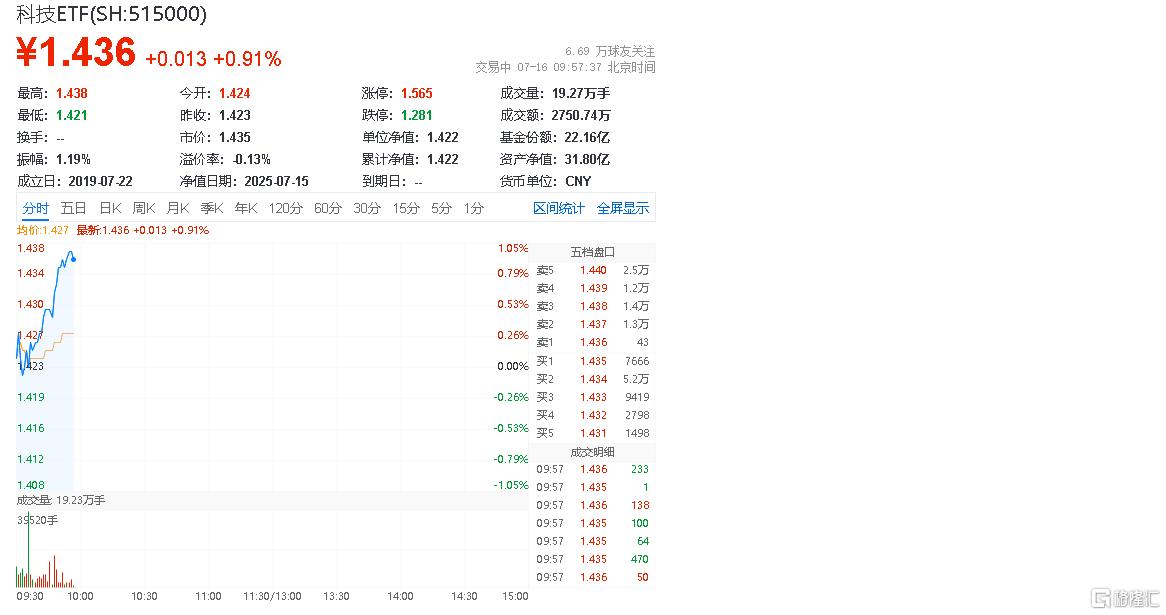Select the 买5 row at 1.431

593,433
